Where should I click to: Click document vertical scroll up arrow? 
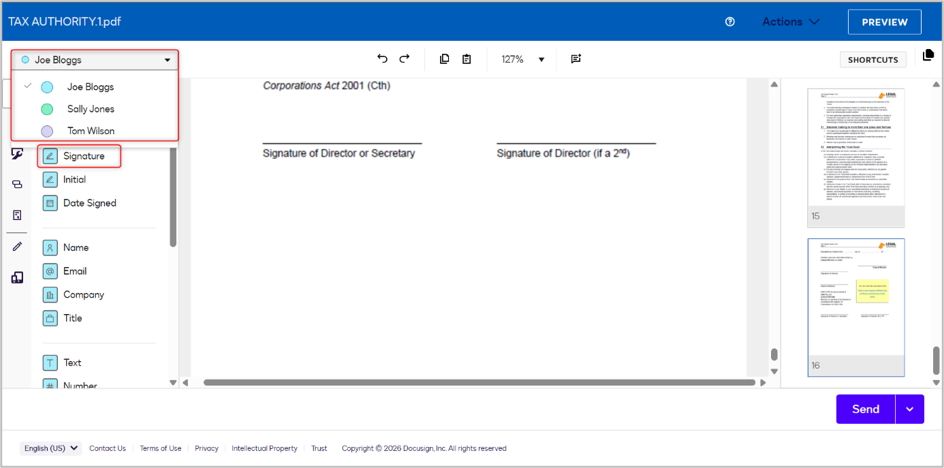(774, 85)
